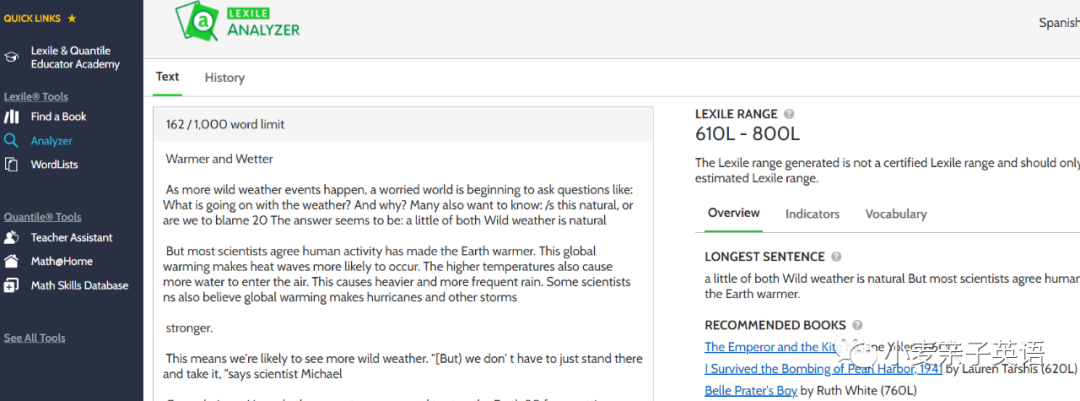Click the See All Tools link
1080x401 pixels.
pos(34,338)
